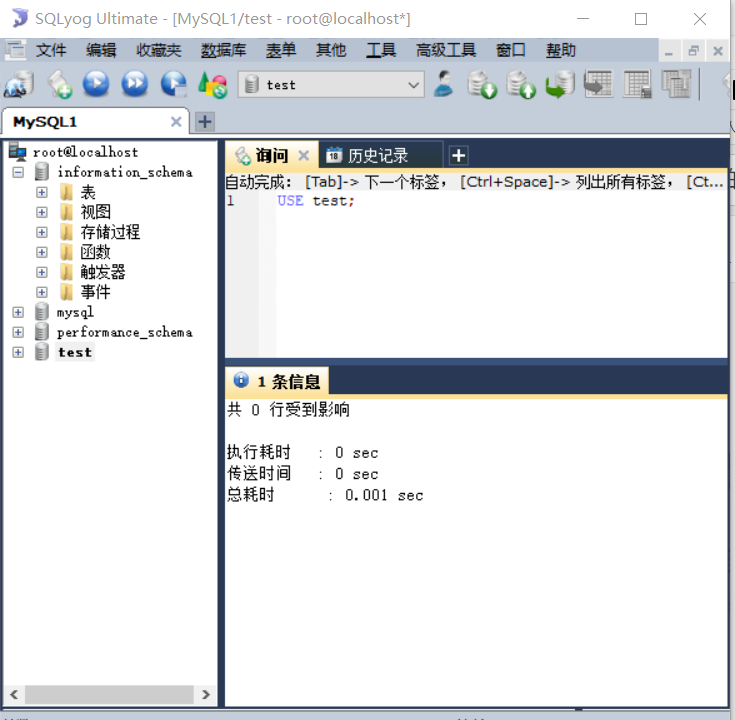This screenshot has width=735, height=720.
Task: Click the root@localhost server icon
Action: point(17,152)
